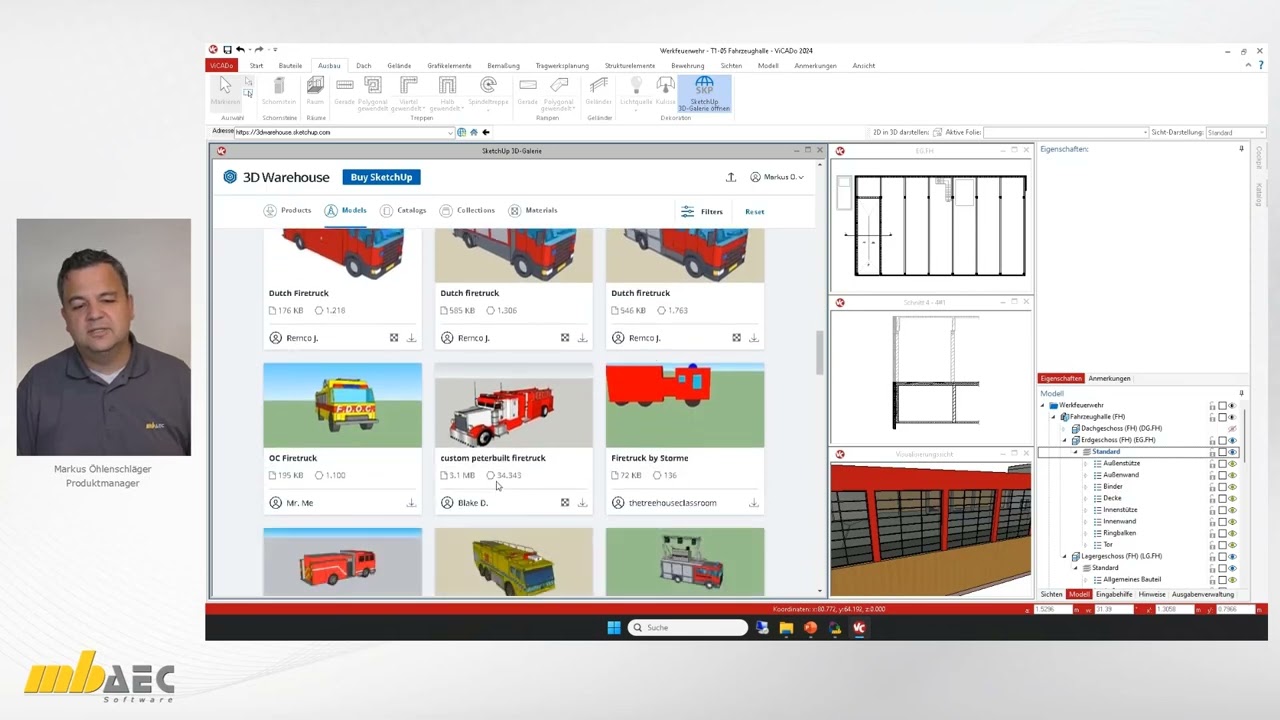Expand the Außenstütze tree node
The width and height of the screenshot is (1280, 720).
[x=1086, y=464]
